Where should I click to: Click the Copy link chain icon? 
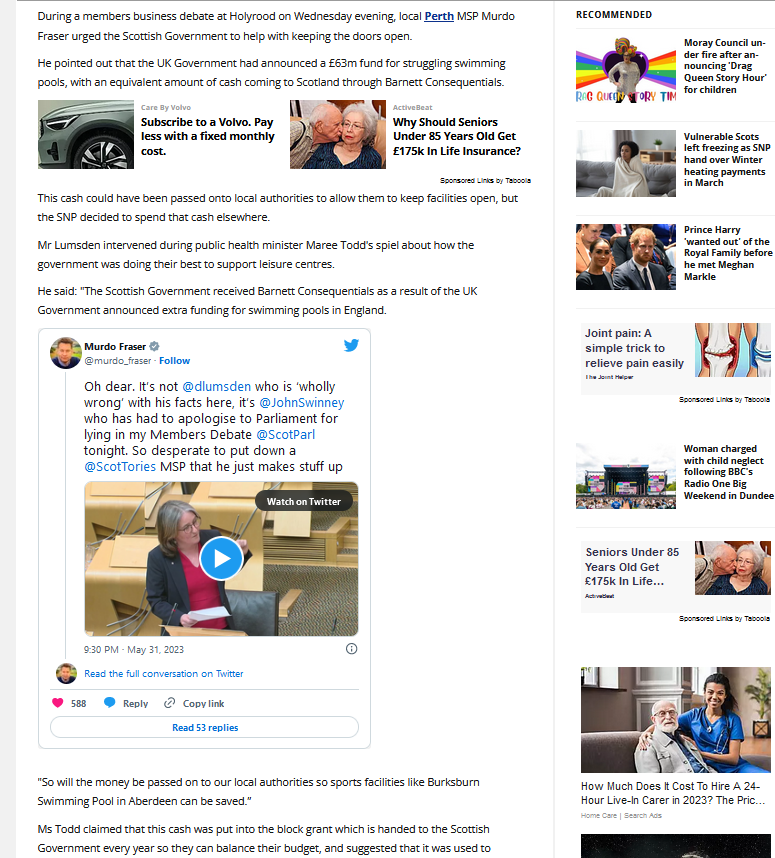(170, 703)
